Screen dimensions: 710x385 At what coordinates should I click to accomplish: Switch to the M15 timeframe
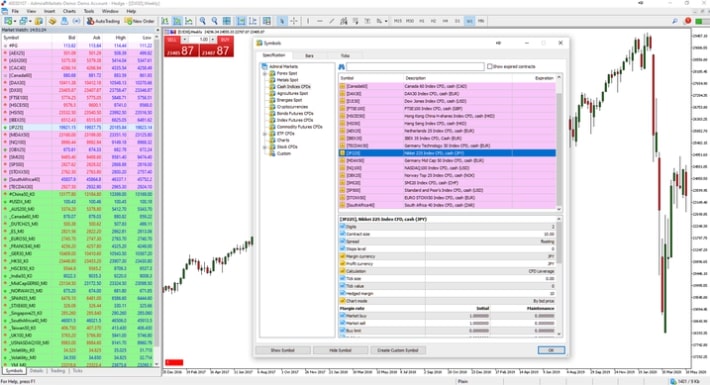[398, 21]
